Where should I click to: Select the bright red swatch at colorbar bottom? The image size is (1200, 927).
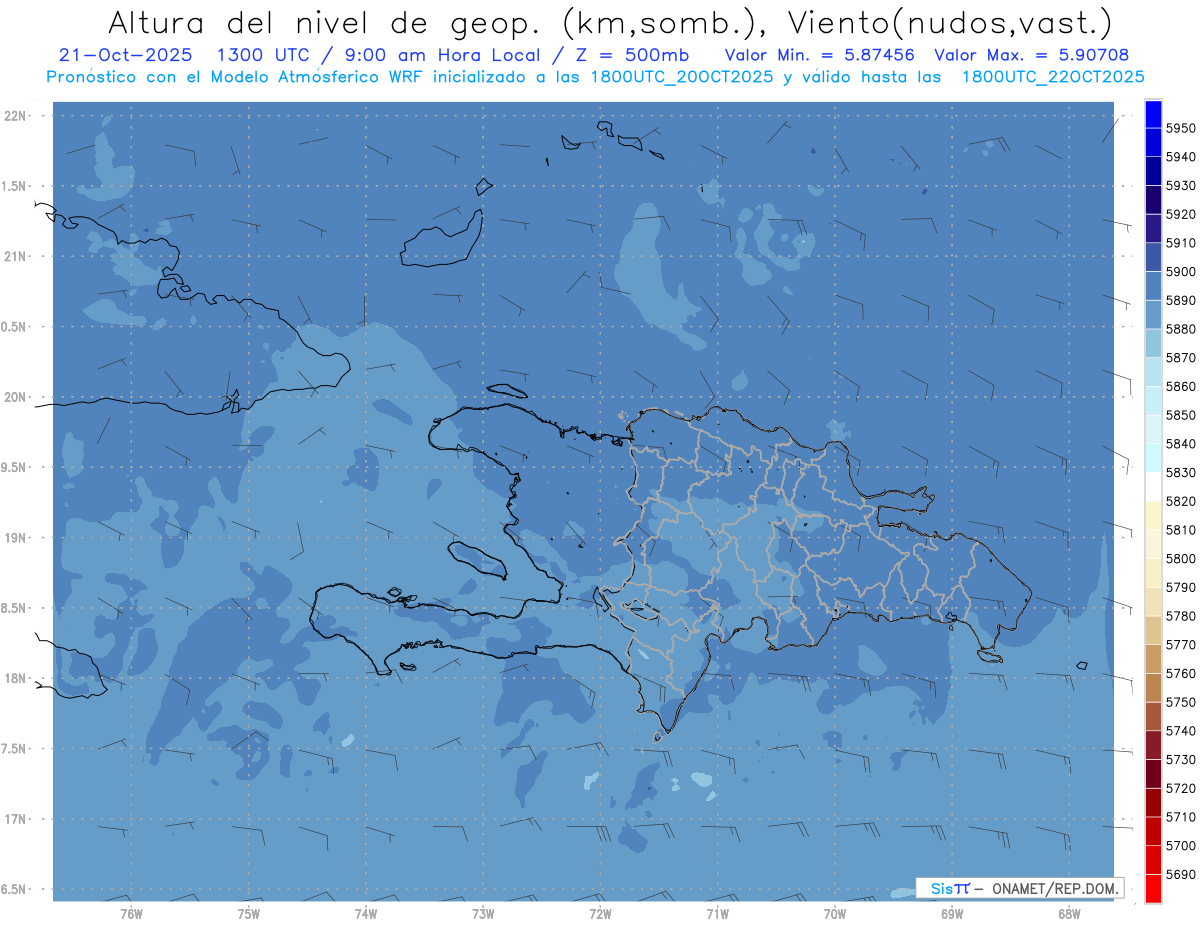(x=1153, y=888)
